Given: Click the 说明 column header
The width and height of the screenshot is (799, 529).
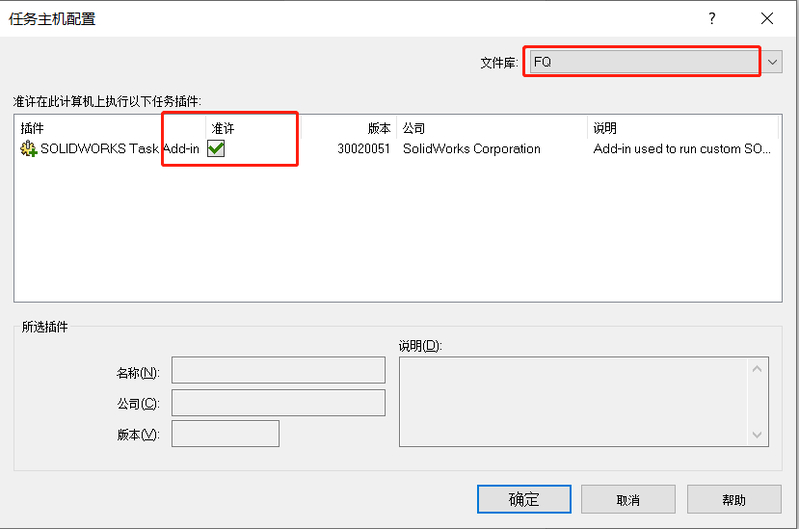Looking at the screenshot, I should 683,128.
